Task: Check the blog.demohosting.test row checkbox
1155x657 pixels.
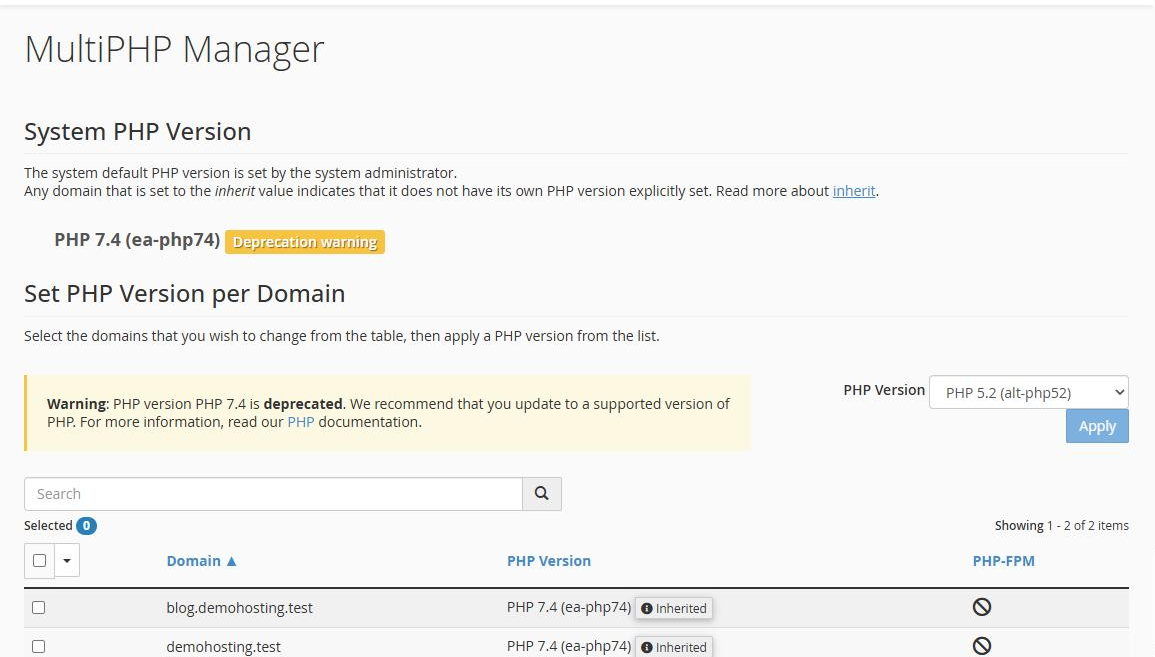Action: [x=38, y=608]
